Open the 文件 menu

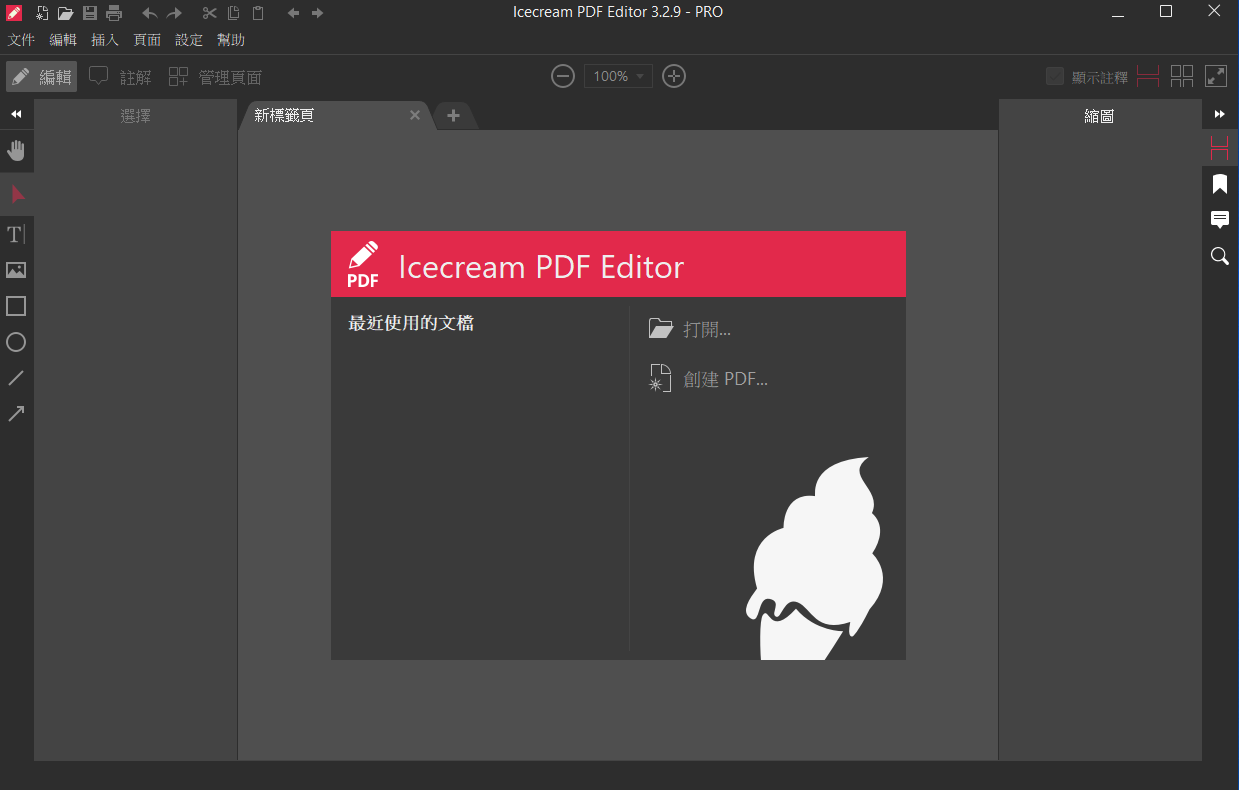21,40
